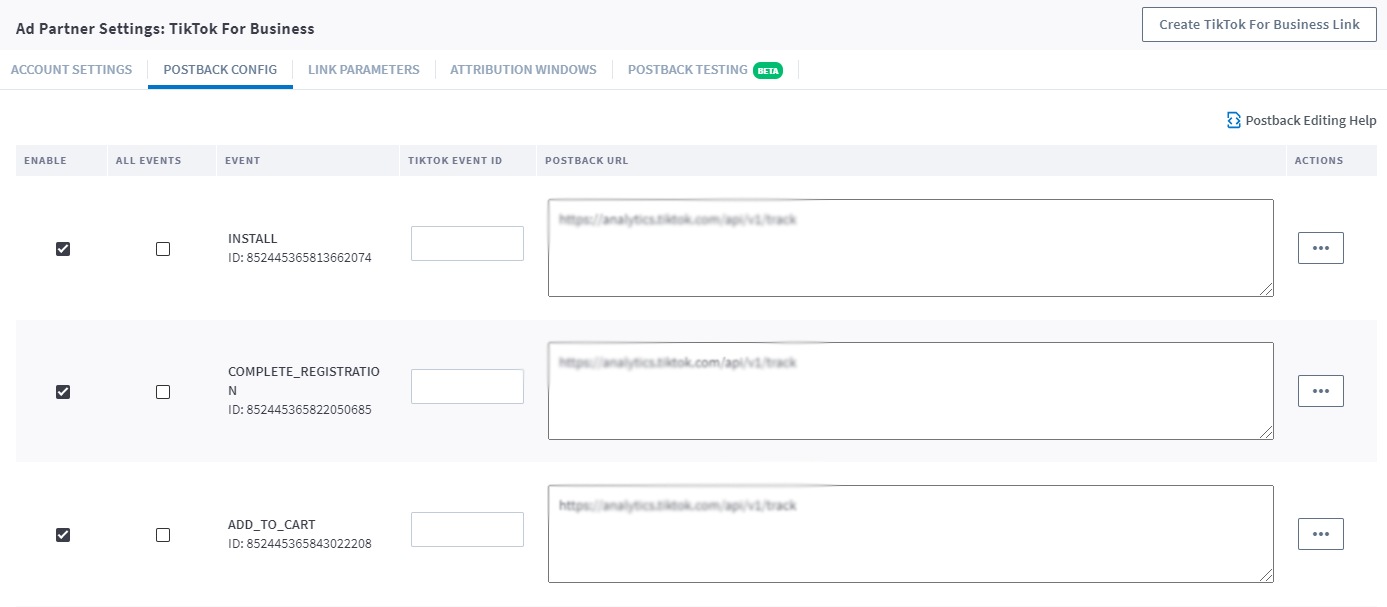Uncheck Enable for COMPLETE_REGISTRATION event
Viewport: 1387px width, 607px height.
point(63,392)
